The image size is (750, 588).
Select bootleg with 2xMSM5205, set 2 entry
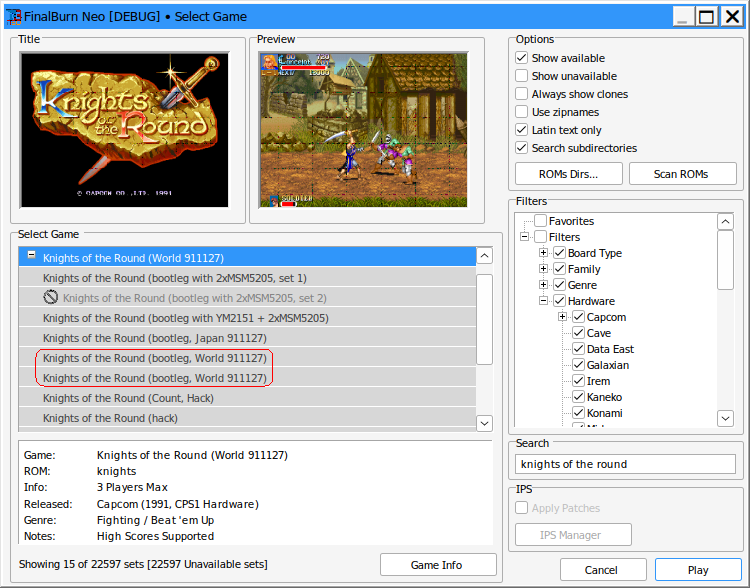click(247, 298)
